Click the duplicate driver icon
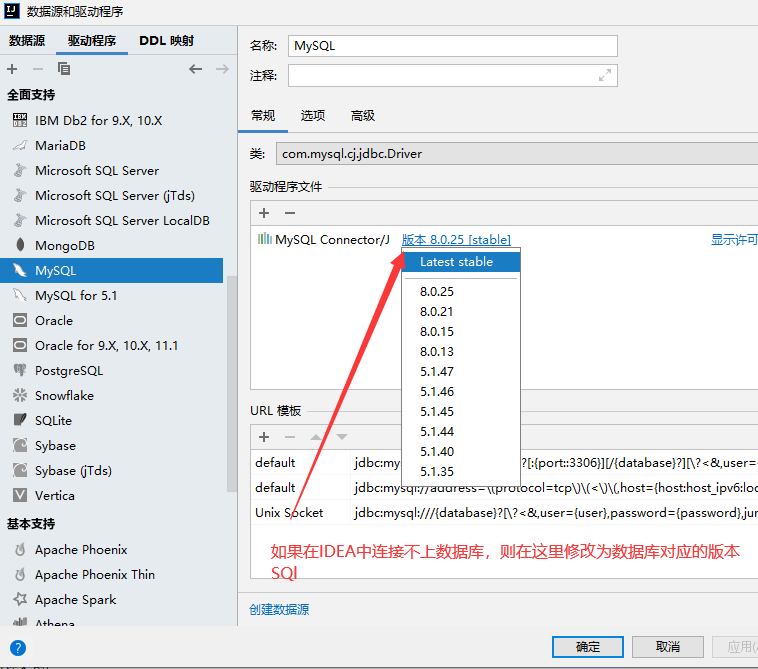Viewport: 758px width, 669px height. [64, 69]
